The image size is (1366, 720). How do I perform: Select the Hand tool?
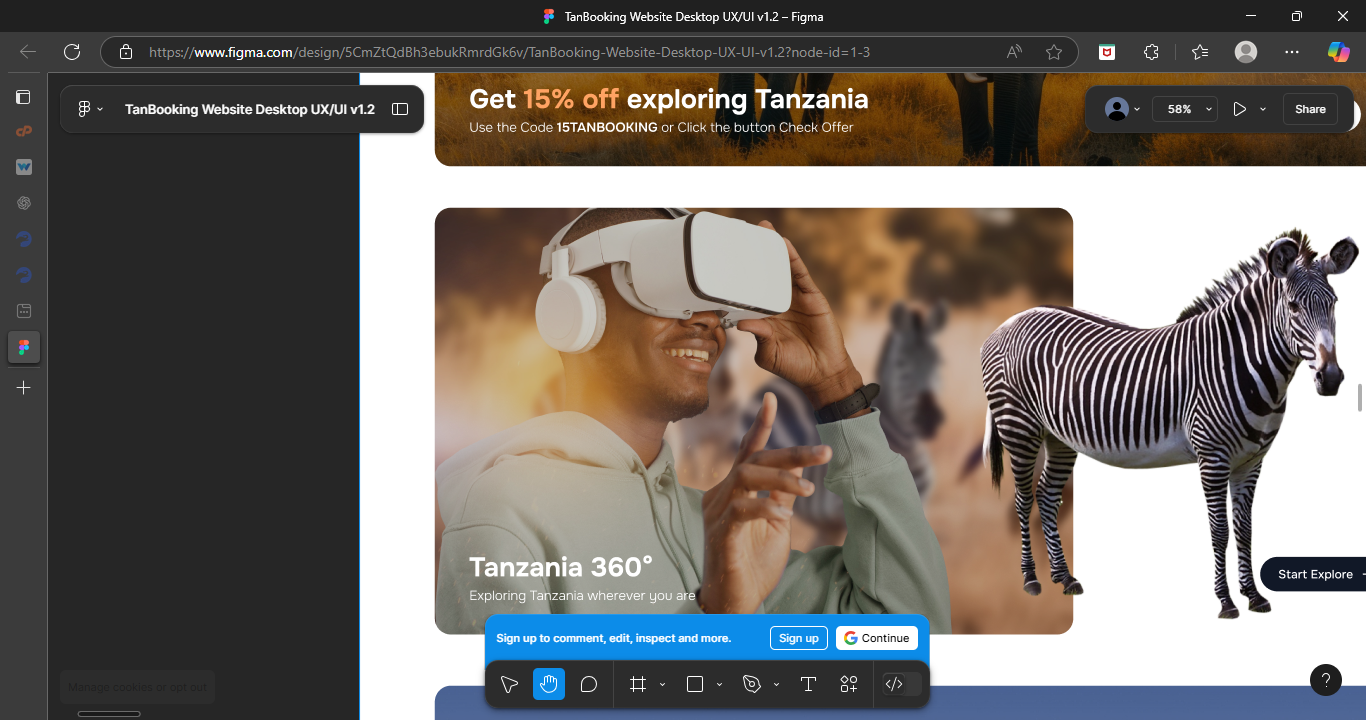549,684
